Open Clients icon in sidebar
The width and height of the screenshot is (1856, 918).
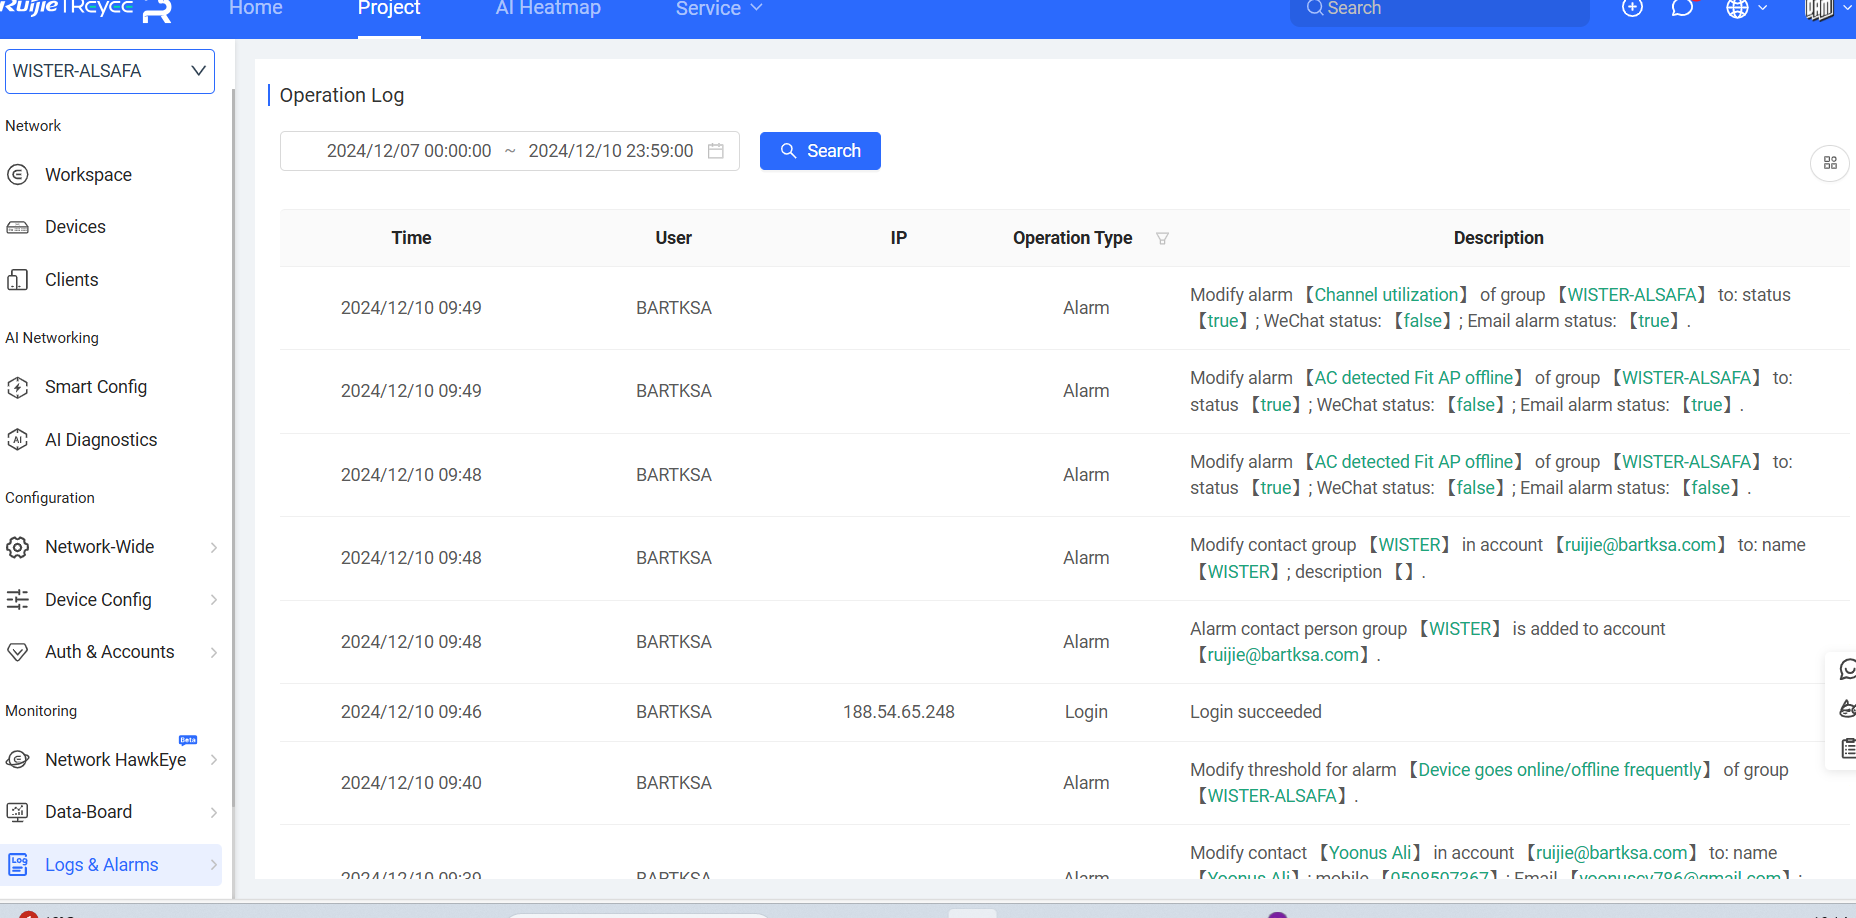coord(18,280)
